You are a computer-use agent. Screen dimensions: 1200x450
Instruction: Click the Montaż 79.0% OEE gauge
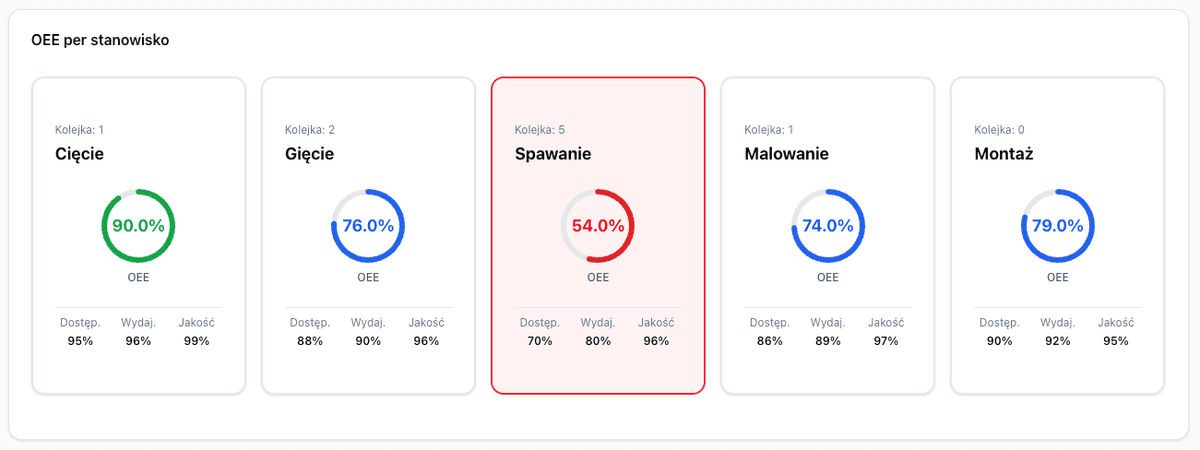click(1058, 226)
